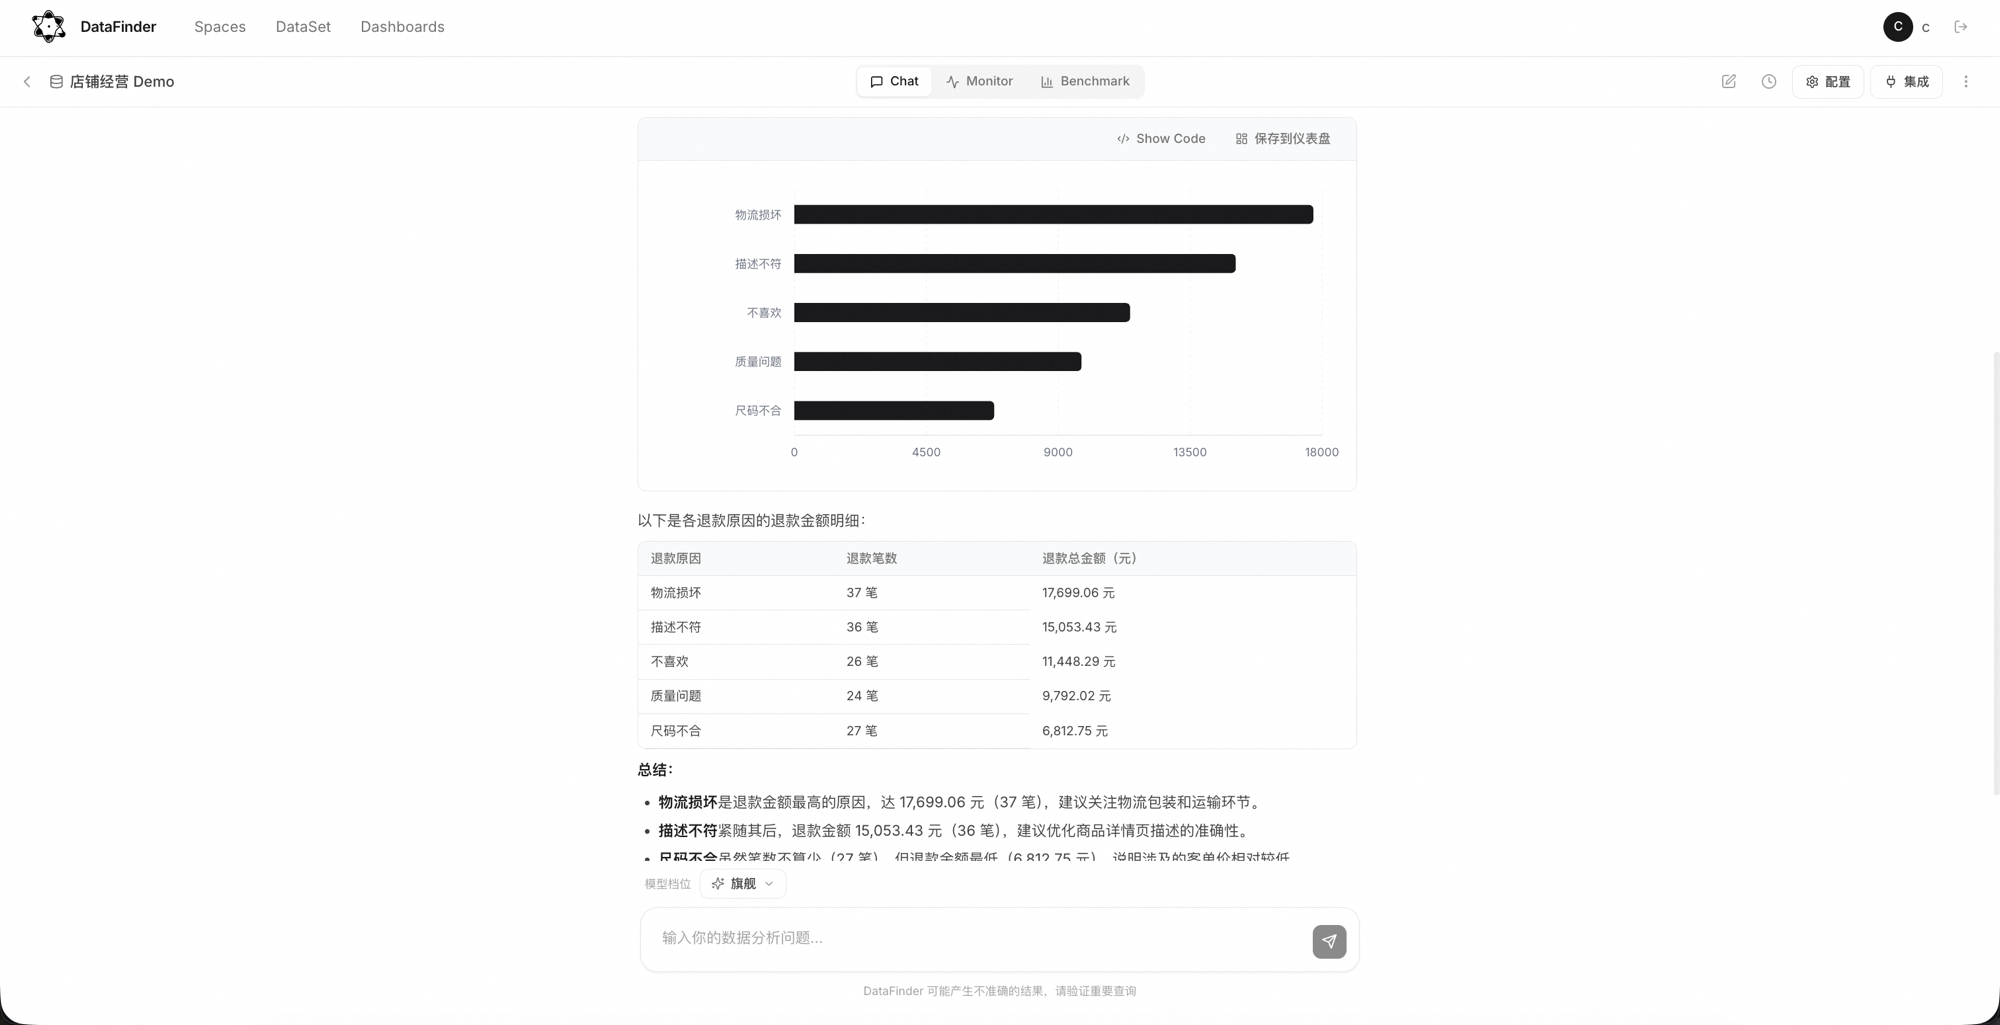Click the user avatar C

click(1898, 27)
